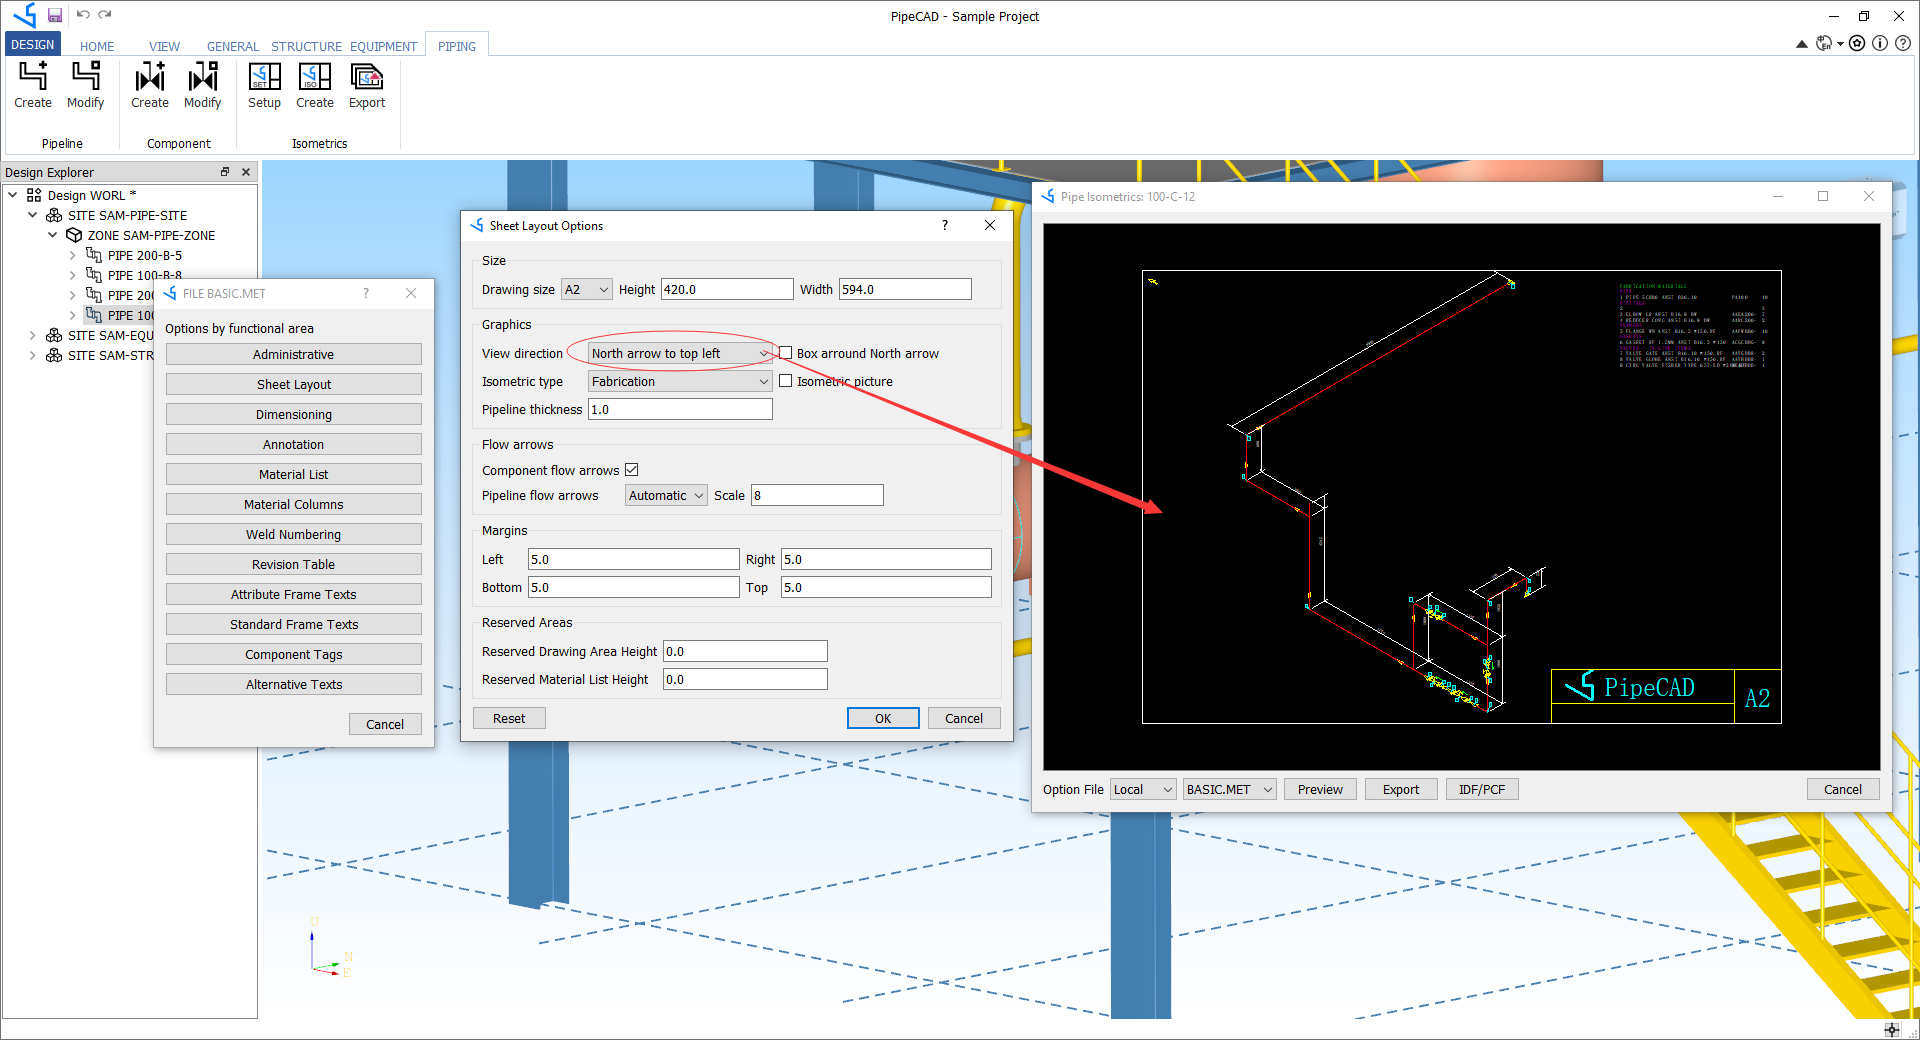Image resolution: width=1920 pixels, height=1040 pixels.
Task: Click the PipeCAD logo icon top-left
Action: 24,15
